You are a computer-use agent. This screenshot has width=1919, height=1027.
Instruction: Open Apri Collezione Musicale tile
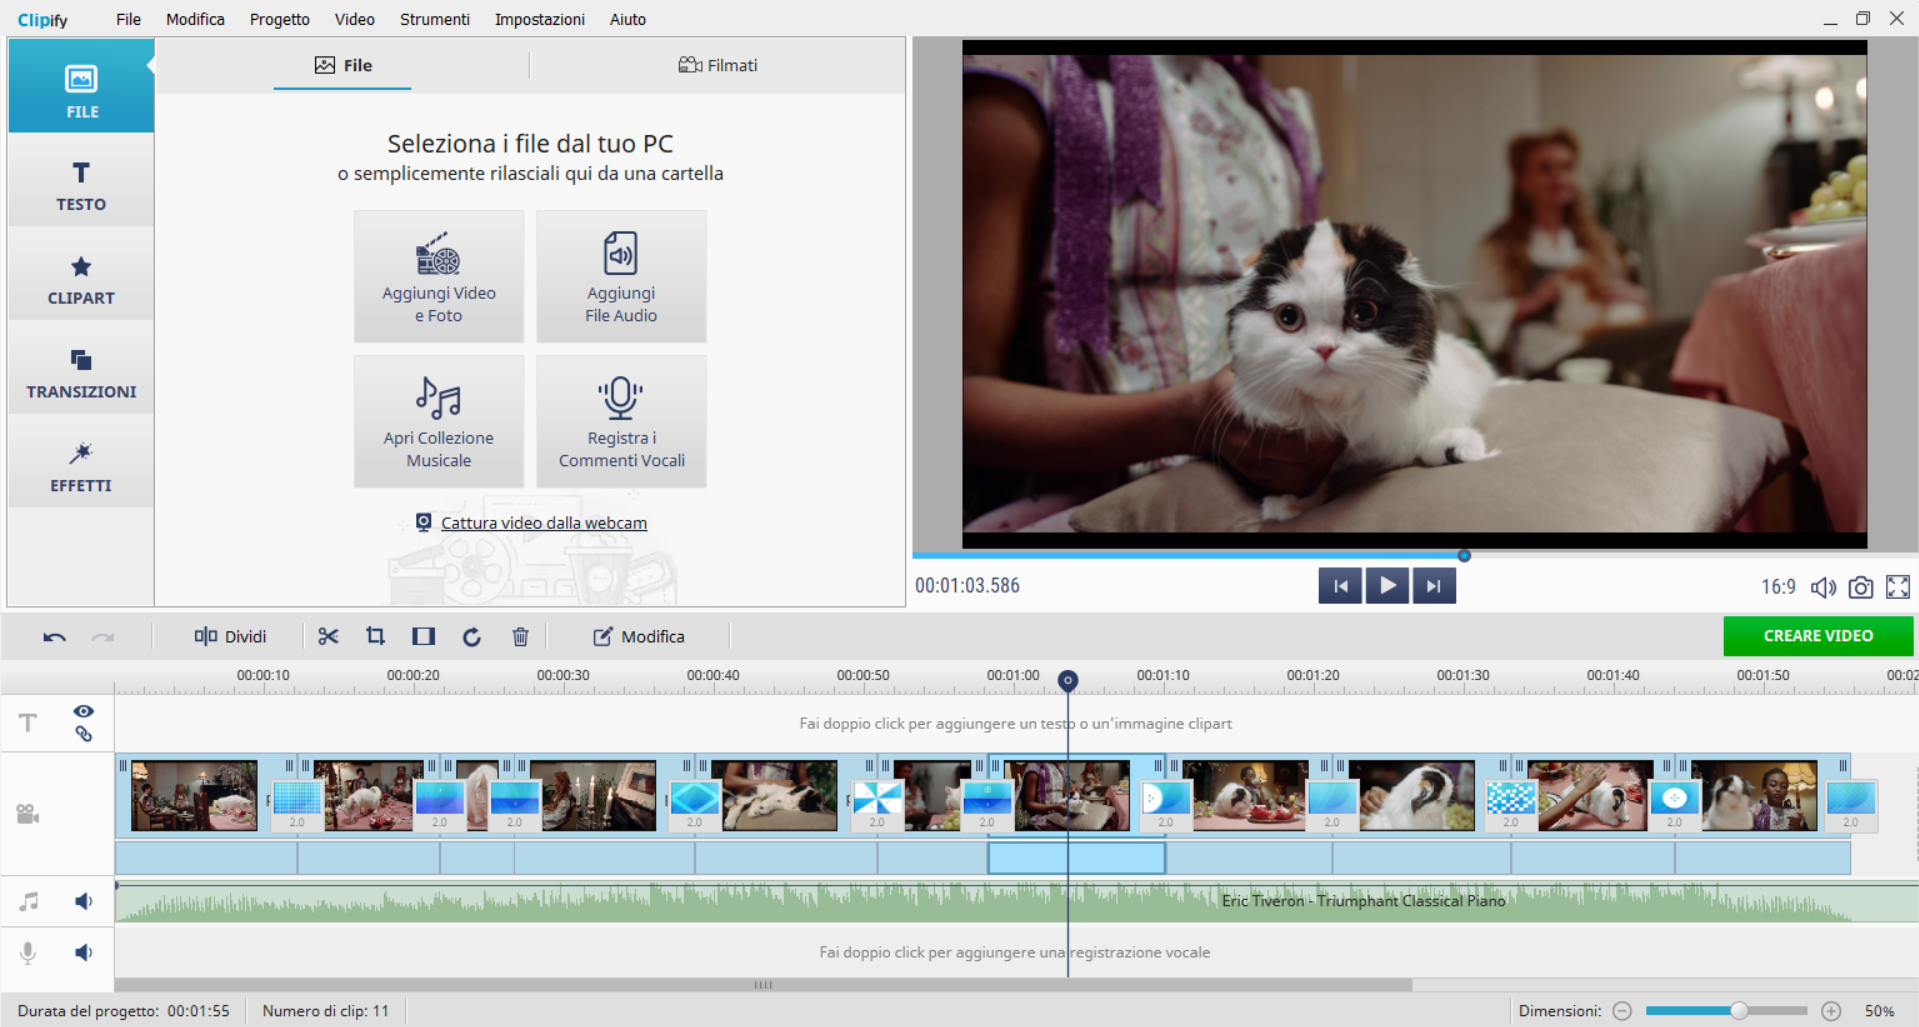coord(439,422)
